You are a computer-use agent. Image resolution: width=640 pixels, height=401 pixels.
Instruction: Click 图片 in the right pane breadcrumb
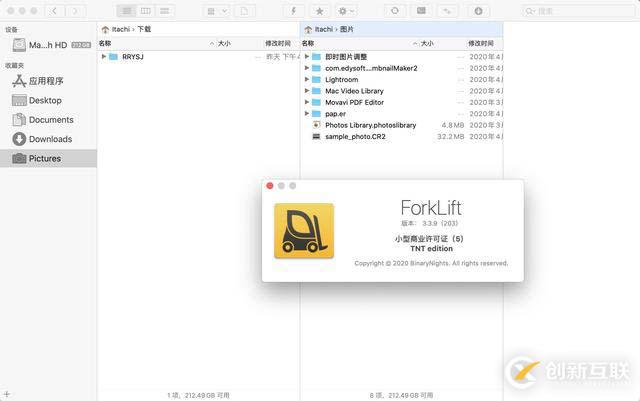(x=347, y=29)
